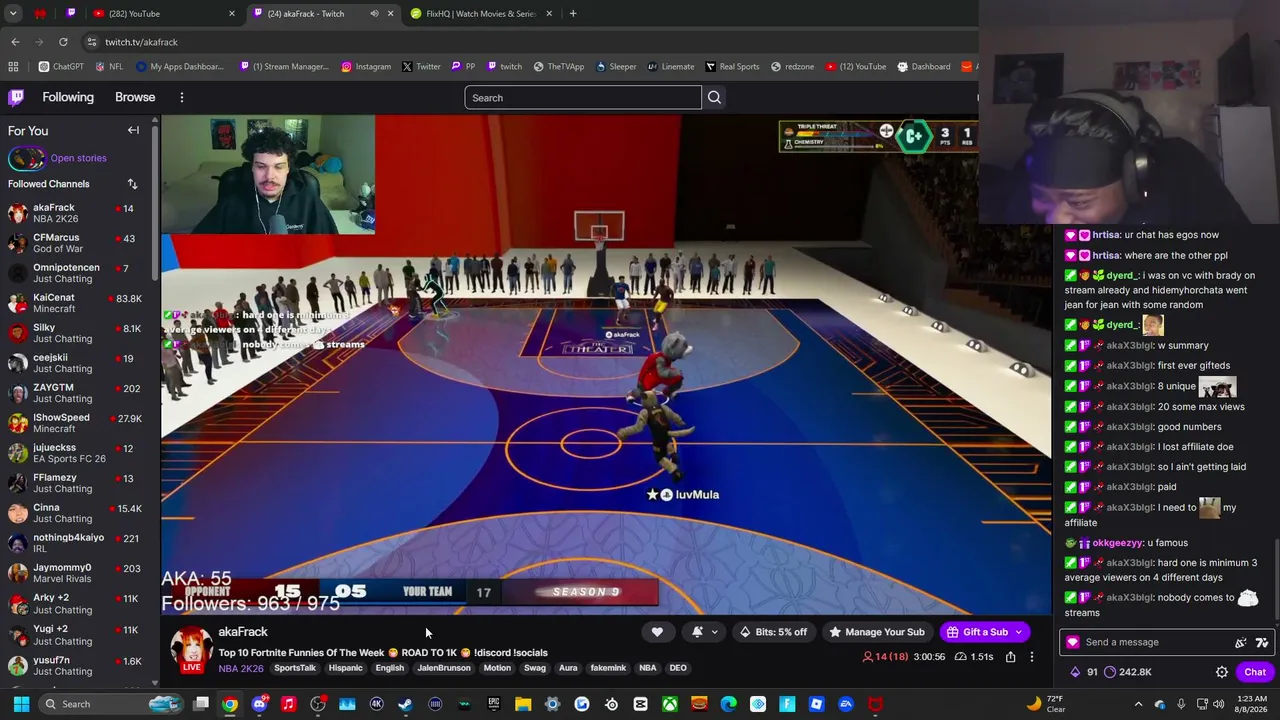Click the channel points balance icon

1109,672
